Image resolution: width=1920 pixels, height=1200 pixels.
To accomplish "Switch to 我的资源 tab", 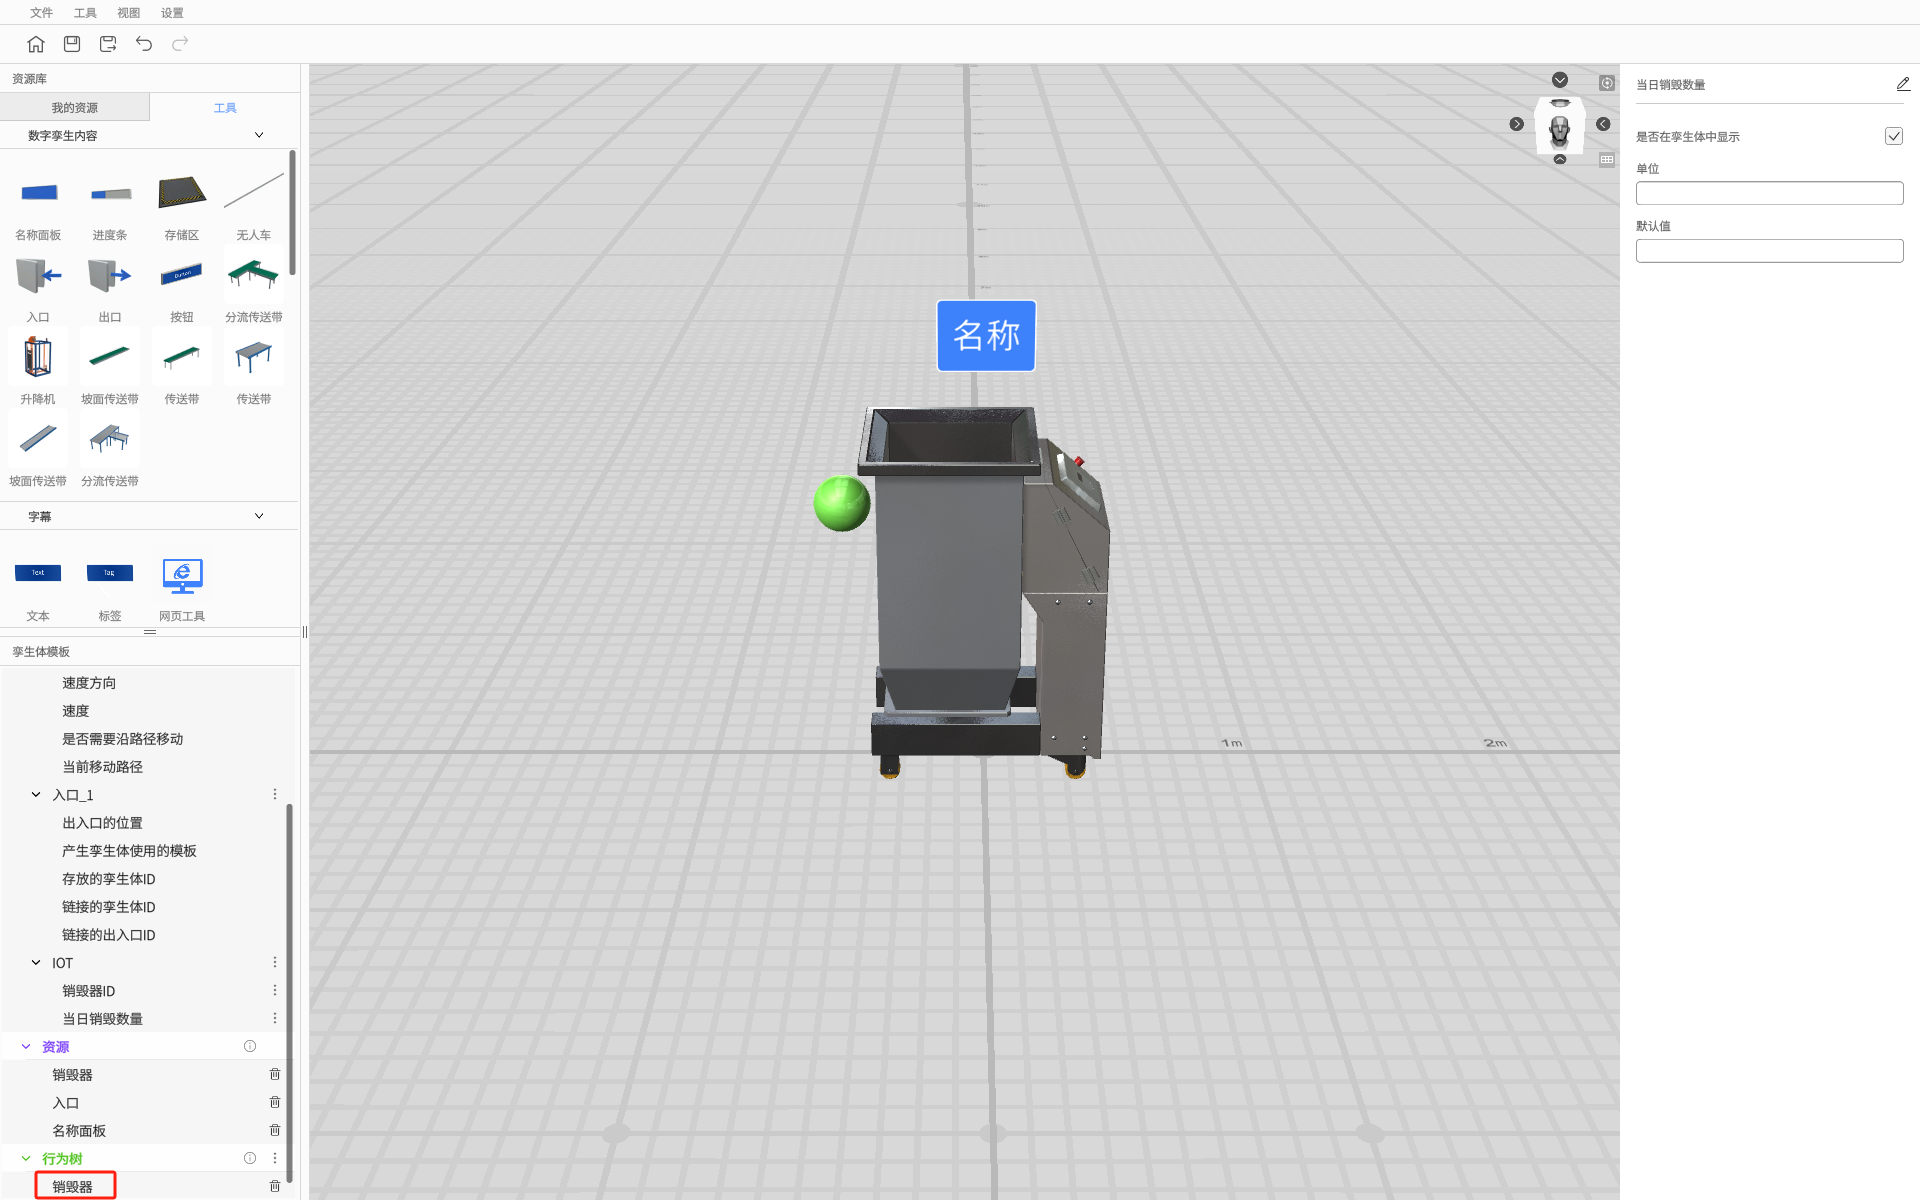I will pyautogui.click(x=75, y=108).
